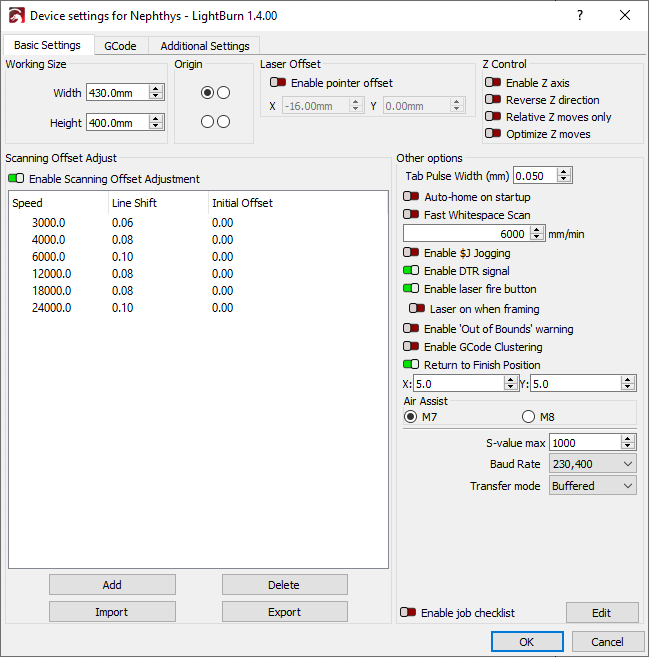Toggle Enable pointer offset switch
Screen dimensions: 649x657
tap(278, 83)
